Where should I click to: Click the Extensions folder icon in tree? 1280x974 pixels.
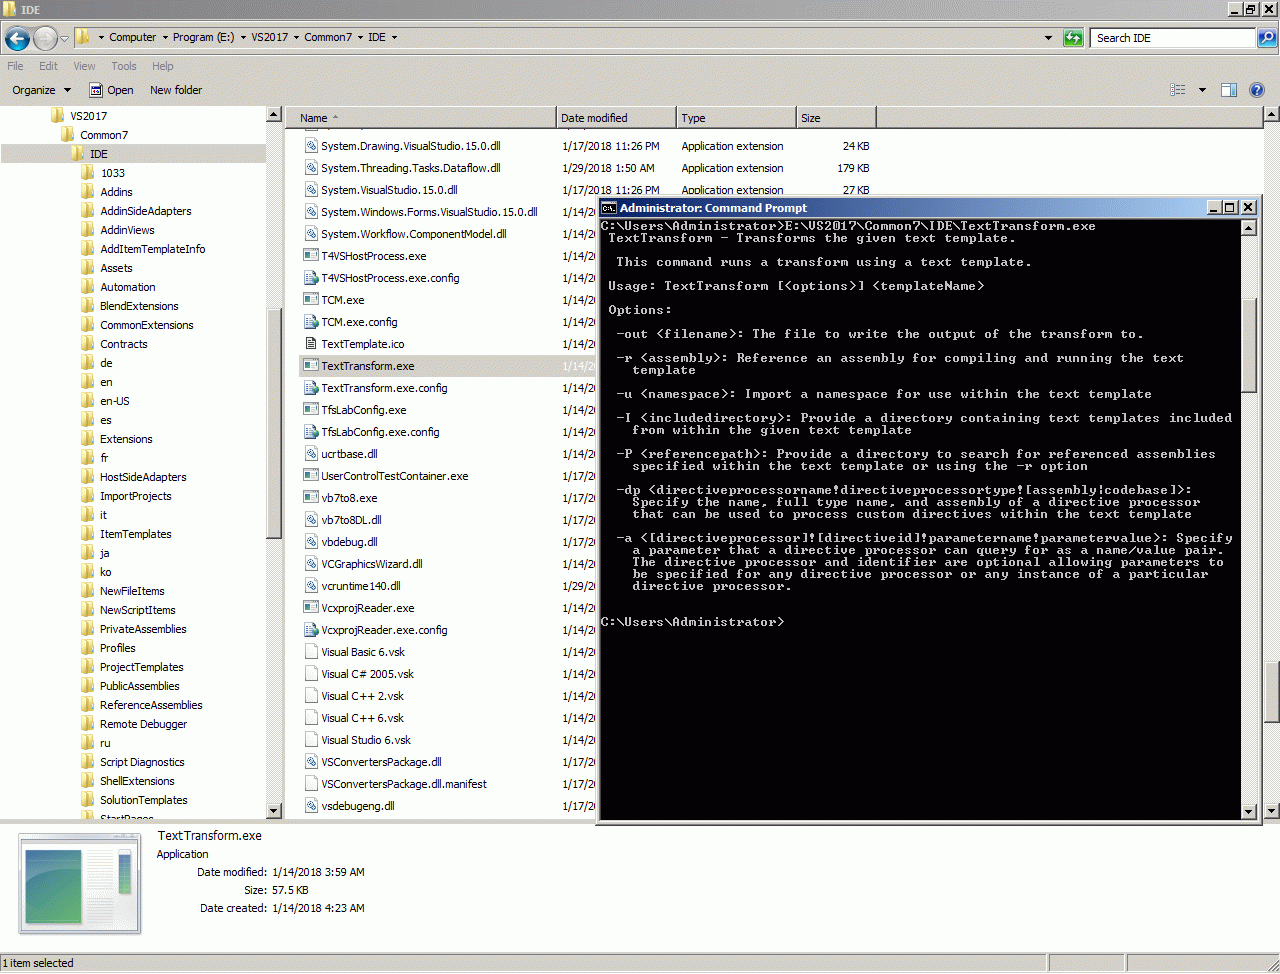click(88, 439)
